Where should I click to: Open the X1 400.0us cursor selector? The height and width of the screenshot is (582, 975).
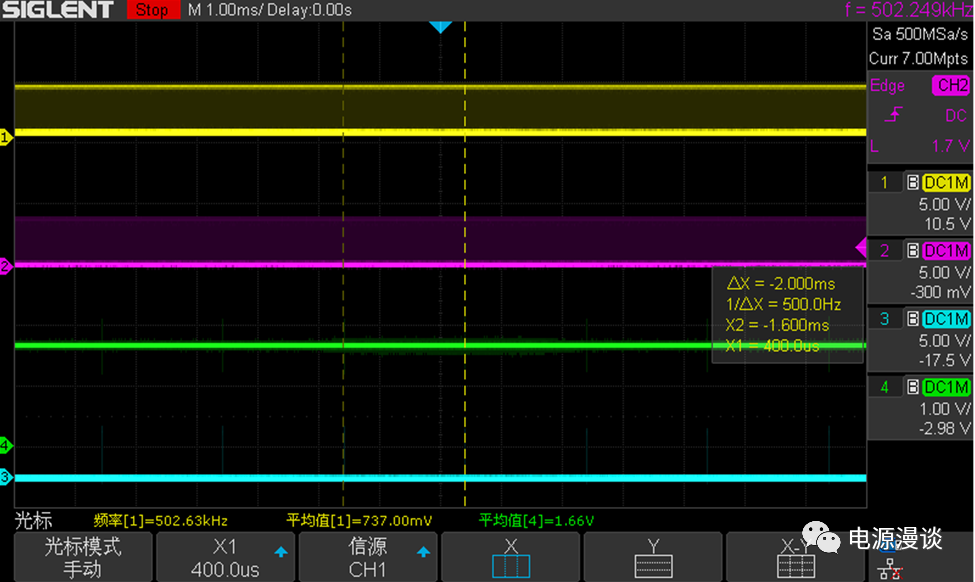pyautogui.click(x=225, y=557)
